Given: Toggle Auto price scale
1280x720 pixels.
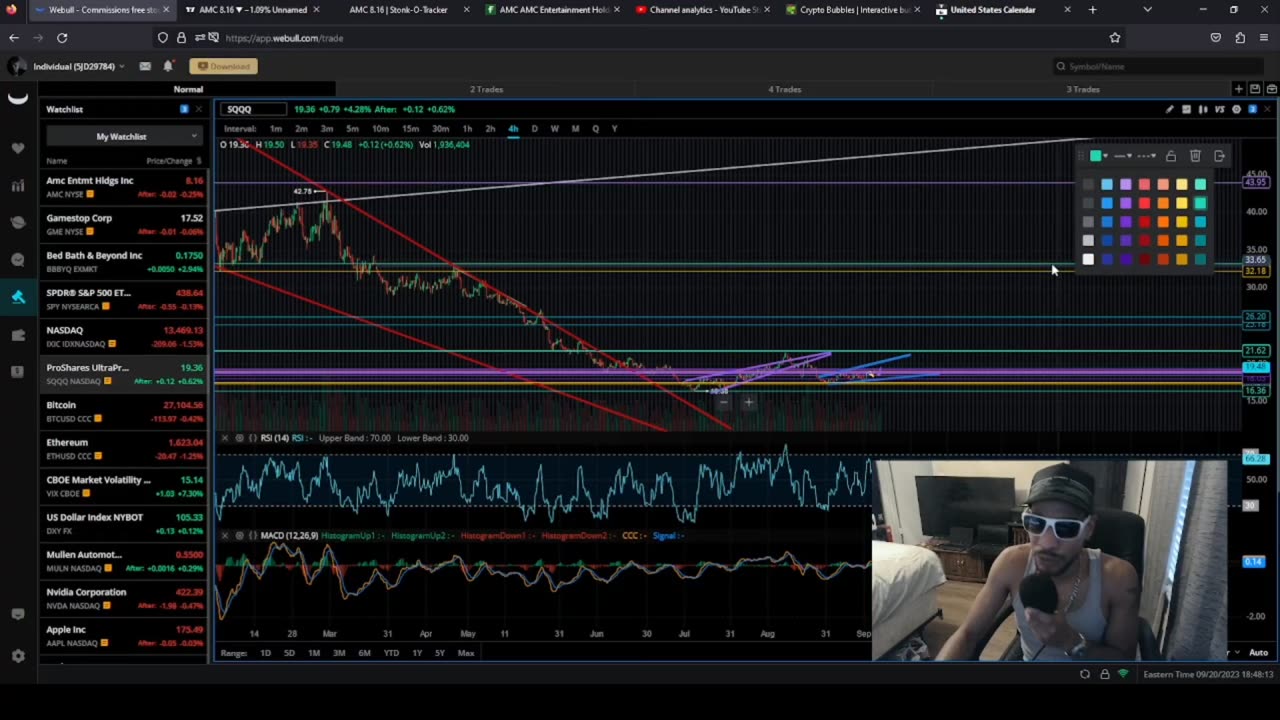Looking at the screenshot, I should point(1258,653).
